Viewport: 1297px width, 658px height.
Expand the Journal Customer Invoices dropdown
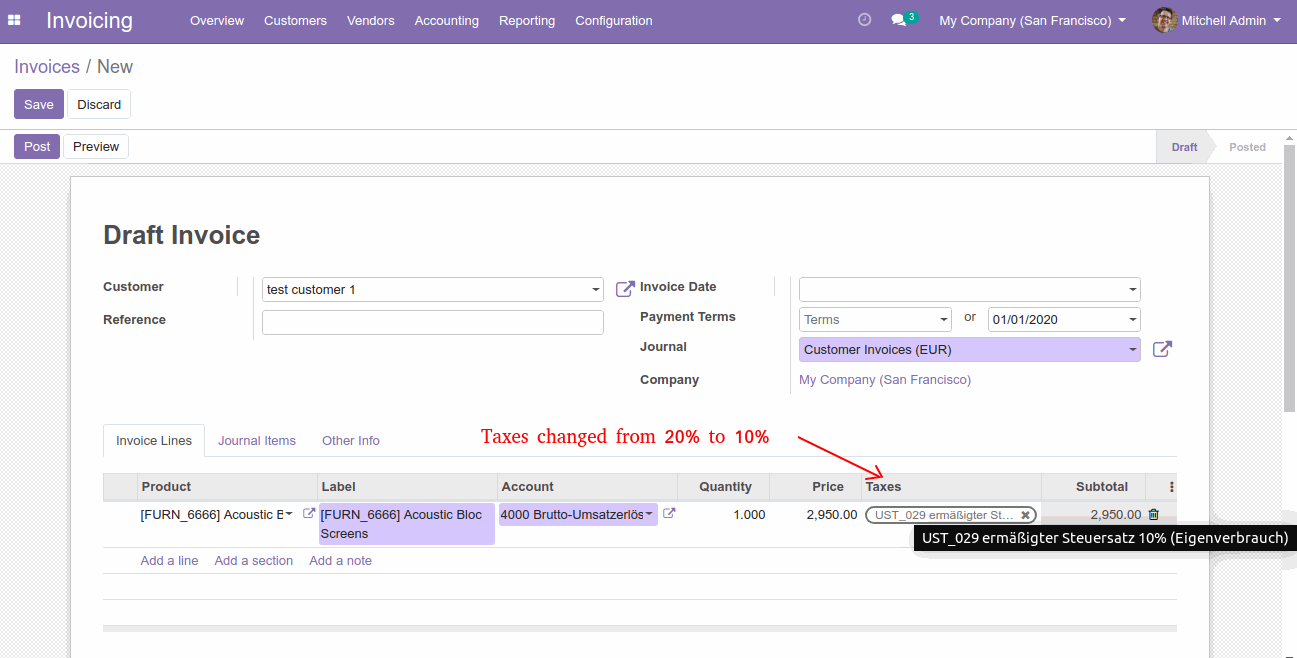click(1133, 350)
